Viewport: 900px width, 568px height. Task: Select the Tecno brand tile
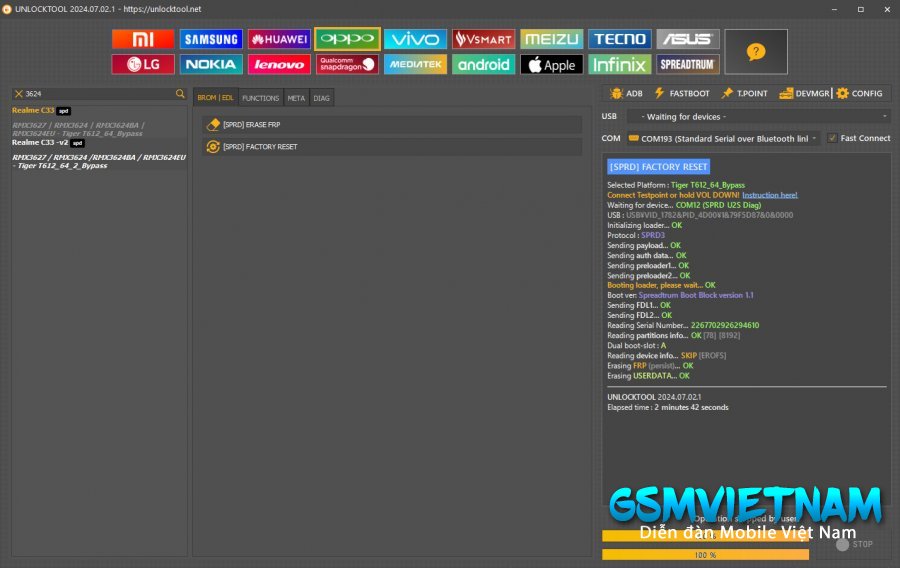[x=620, y=39]
